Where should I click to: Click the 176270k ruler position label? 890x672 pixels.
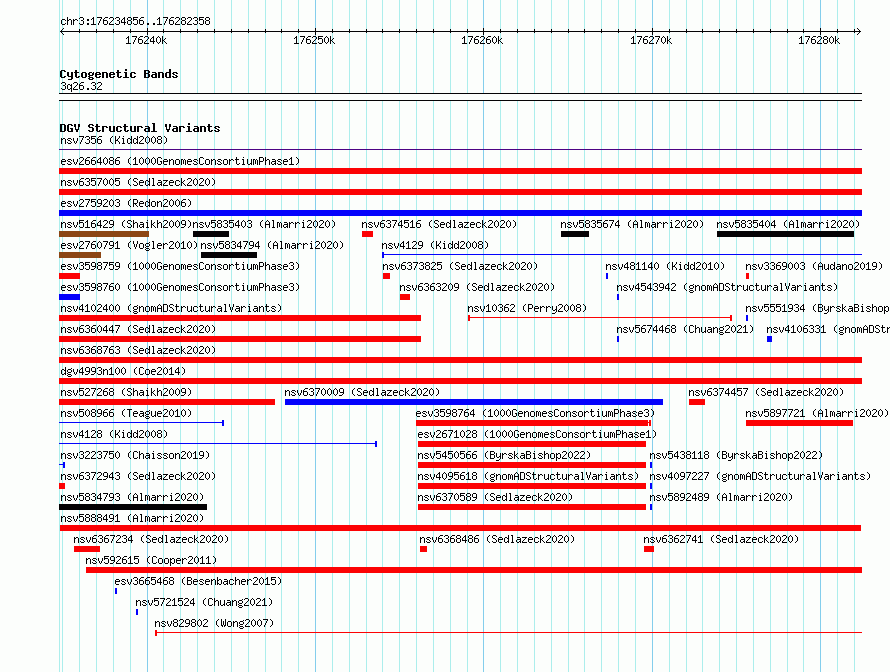651,40
